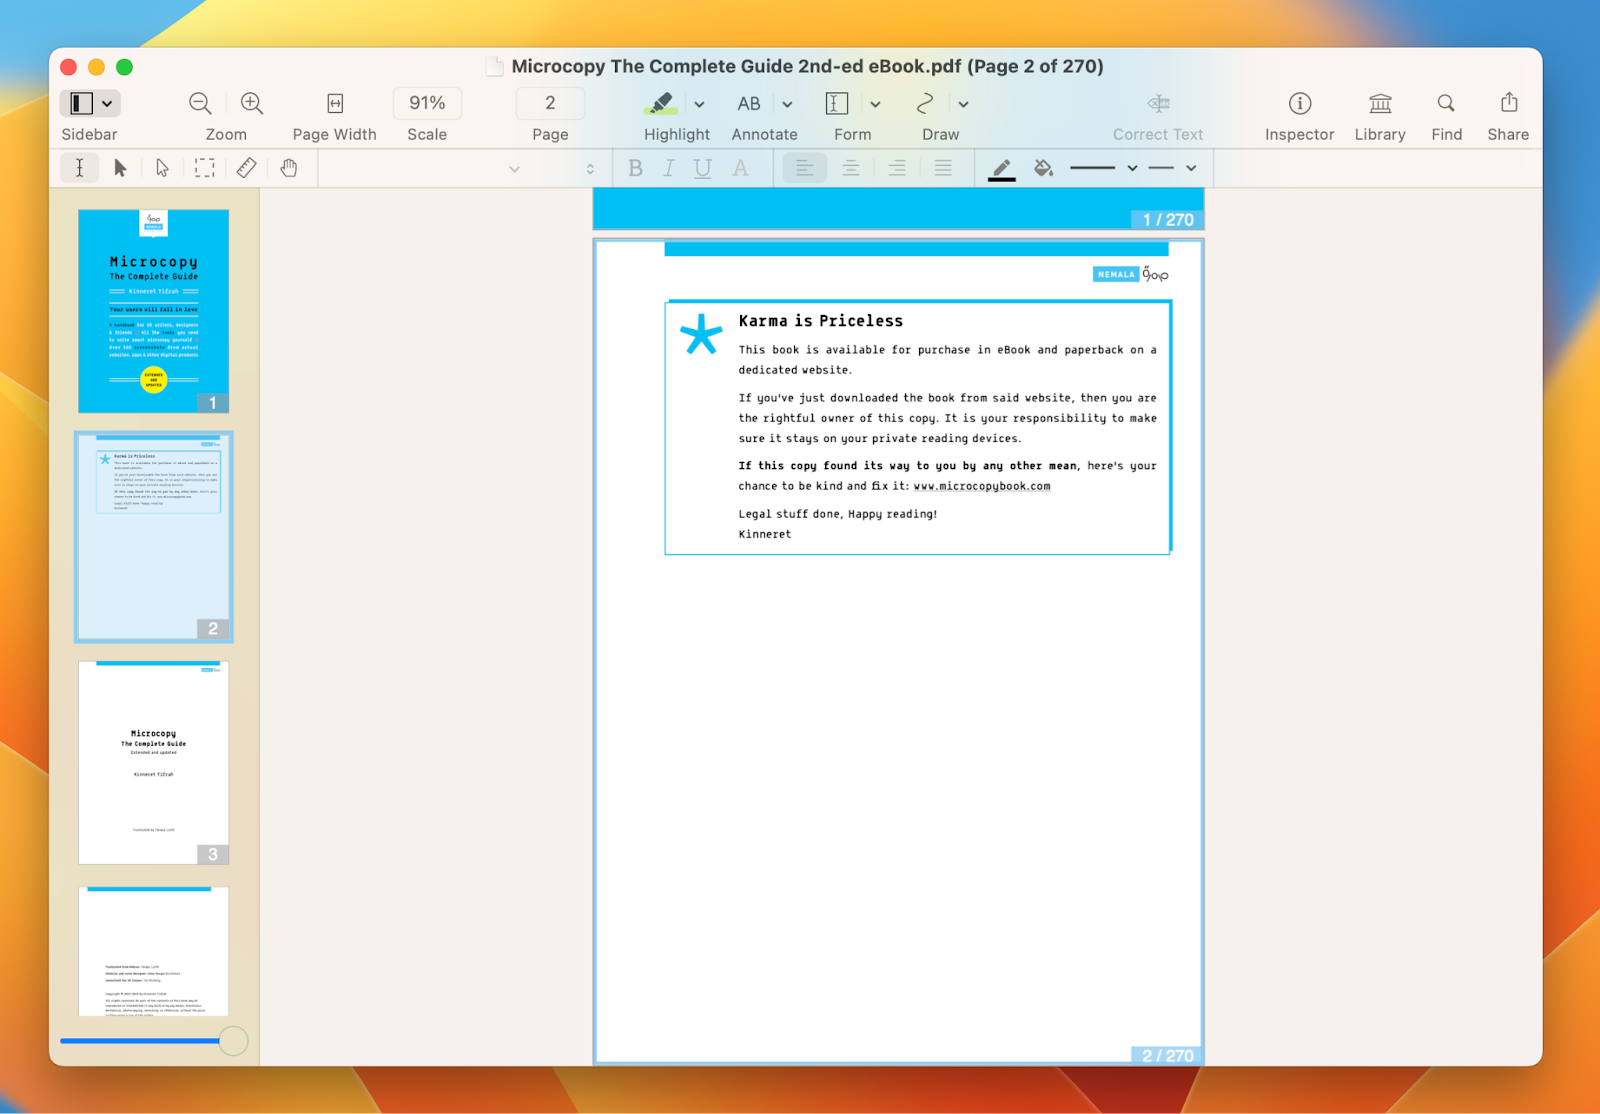
Task: Select the ruler measure tool
Action: [x=246, y=168]
